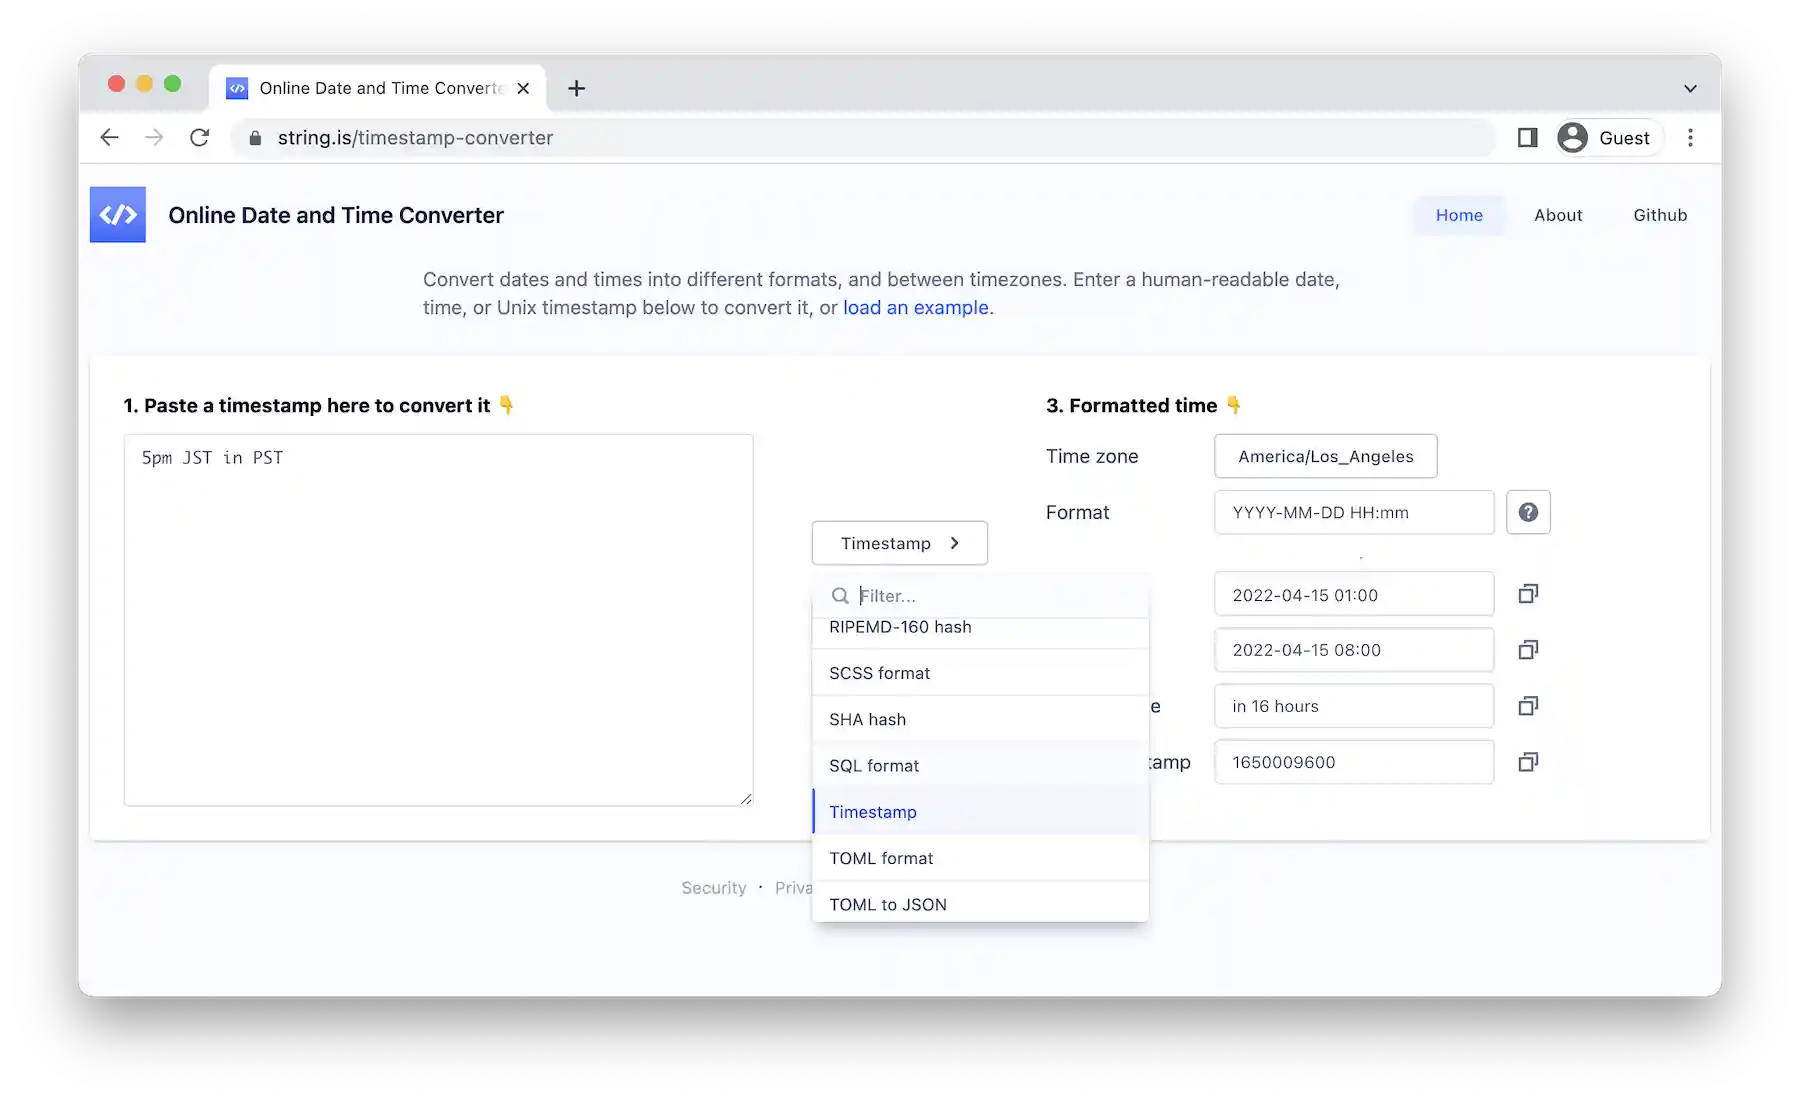Open the Guest profile menu
Image resolution: width=1800 pixels, height=1100 pixels.
pyautogui.click(x=1607, y=137)
